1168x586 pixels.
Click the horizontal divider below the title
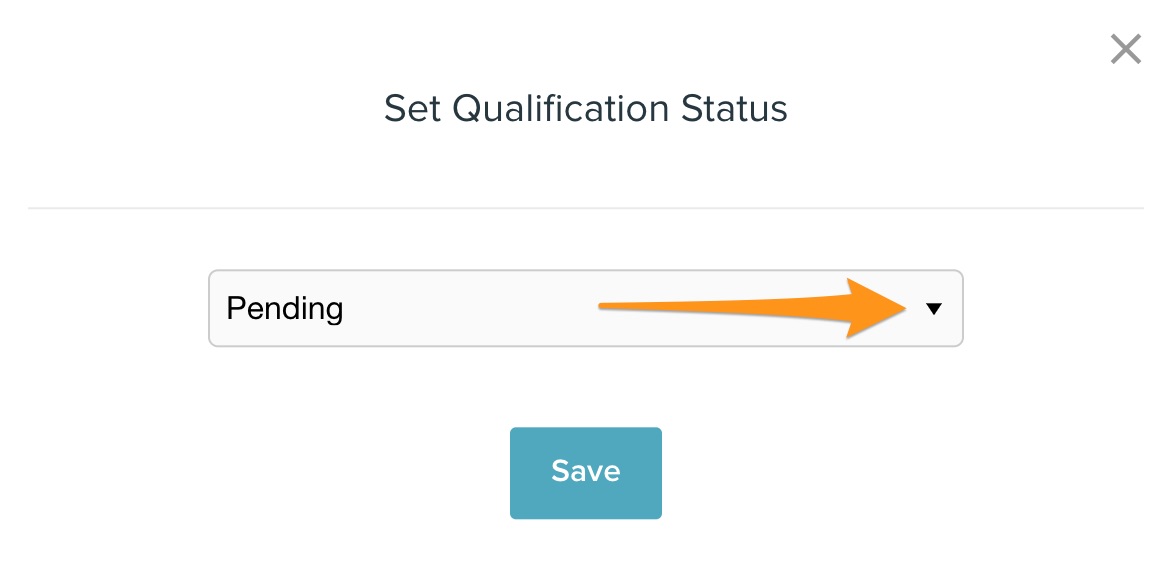point(585,208)
